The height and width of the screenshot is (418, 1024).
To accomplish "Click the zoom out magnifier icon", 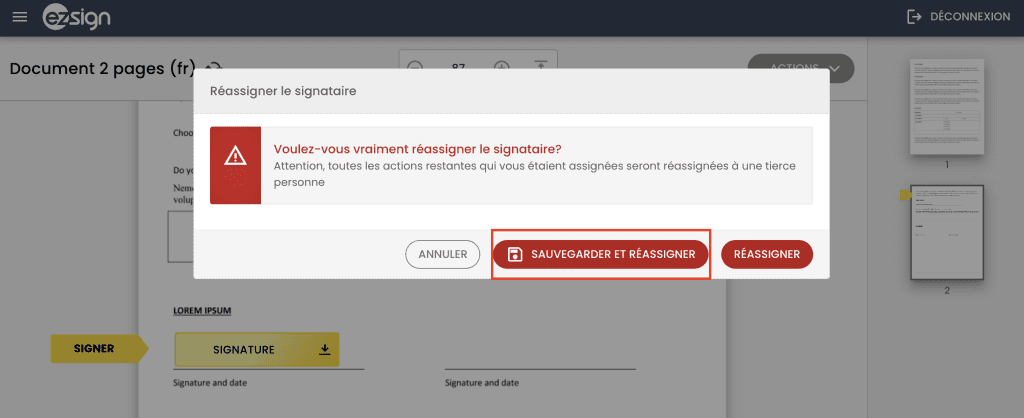I will 416,68.
